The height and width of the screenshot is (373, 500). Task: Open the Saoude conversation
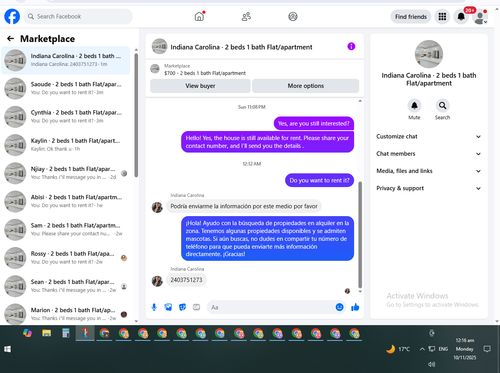point(66,88)
